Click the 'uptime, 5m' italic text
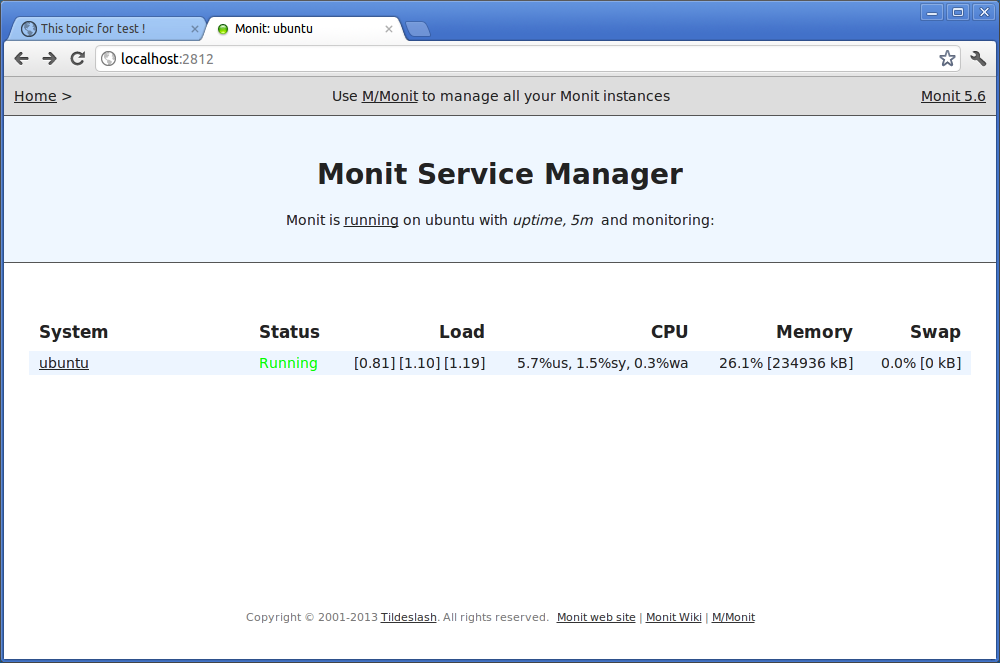1000x663 pixels. 553,220
